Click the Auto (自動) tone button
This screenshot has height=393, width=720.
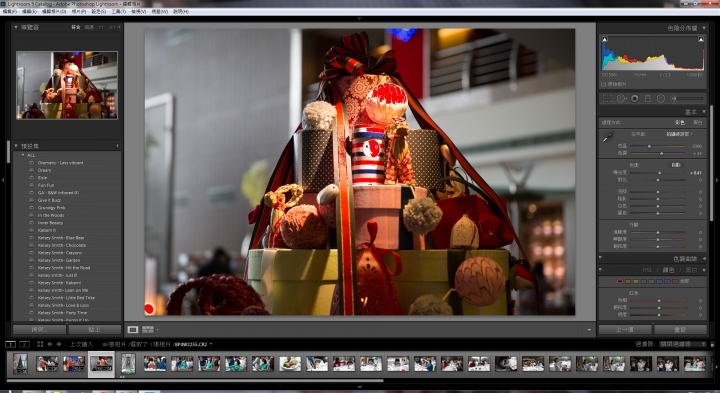[676, 165]
